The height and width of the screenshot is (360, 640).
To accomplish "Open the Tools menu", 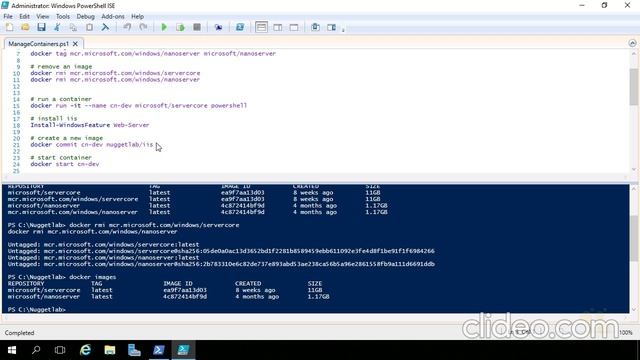I will pos(62,16).
